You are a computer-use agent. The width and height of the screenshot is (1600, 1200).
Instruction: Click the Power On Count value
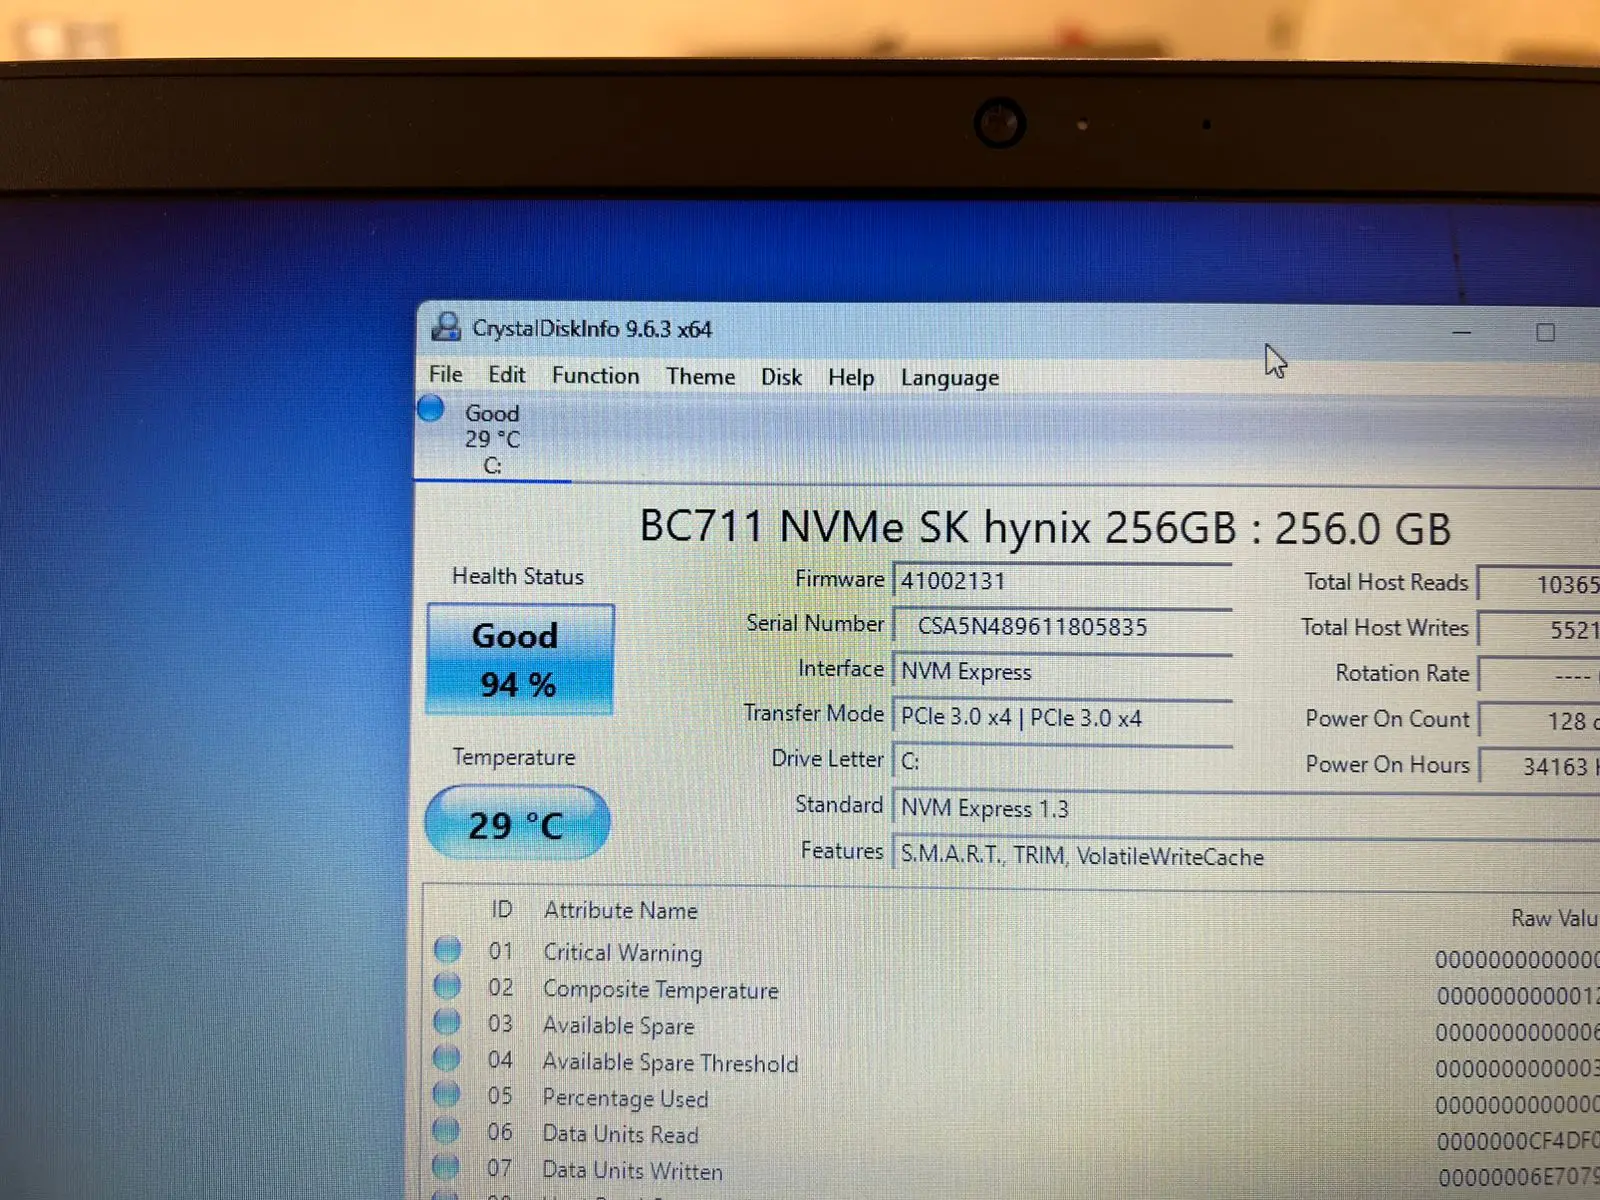point(1540,721)
